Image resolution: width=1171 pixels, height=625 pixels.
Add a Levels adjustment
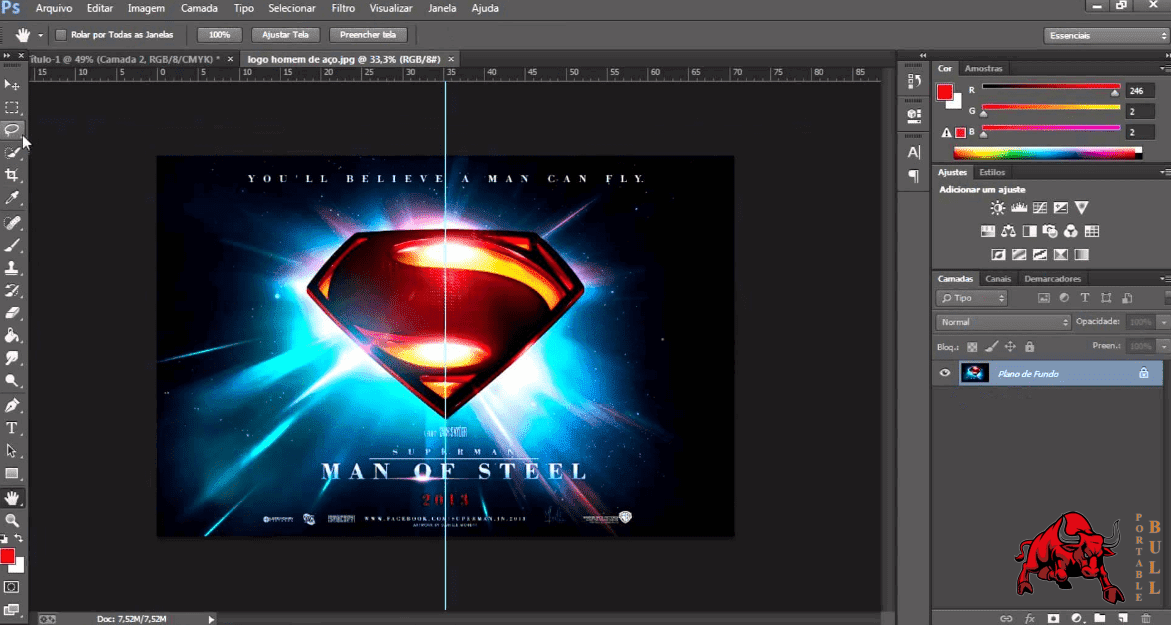click(1019, 208)
